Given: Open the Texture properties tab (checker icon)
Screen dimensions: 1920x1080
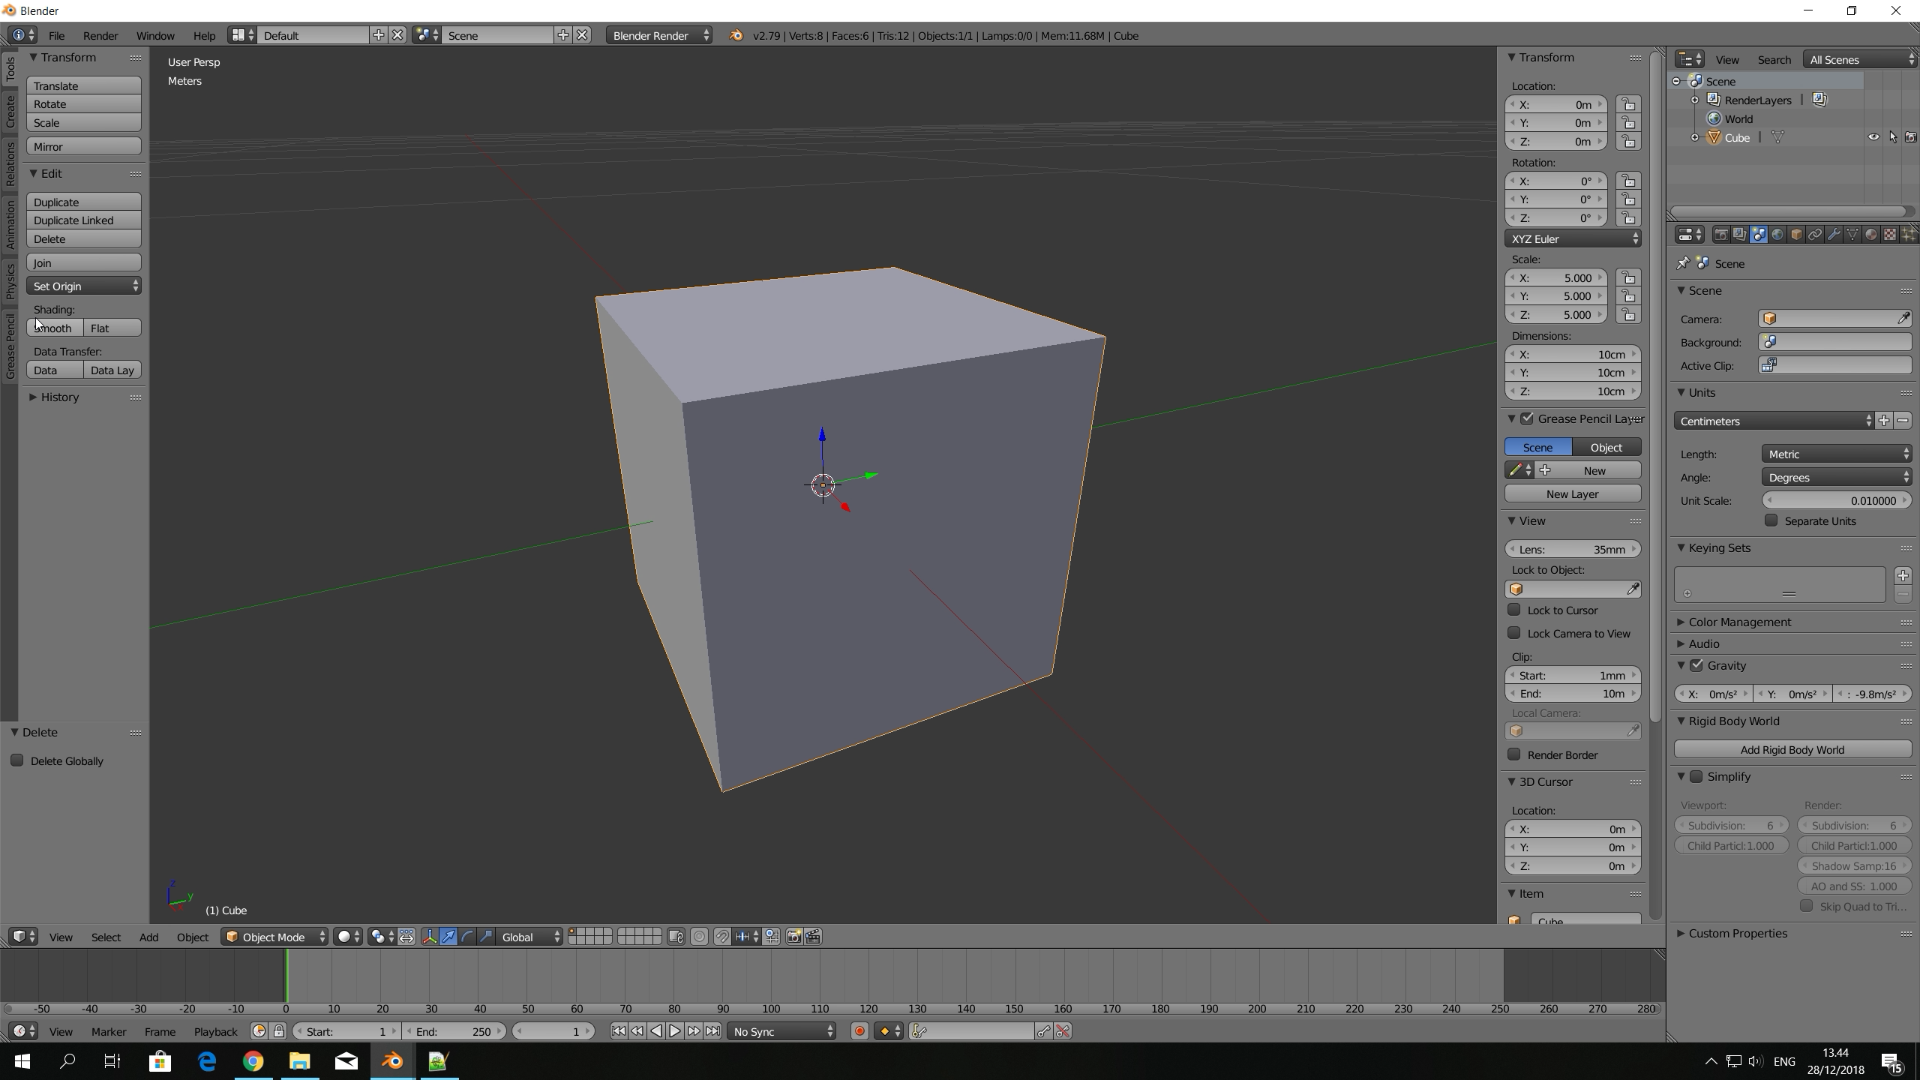Looking at the screenshot, I should click(x=1890, y=234).
